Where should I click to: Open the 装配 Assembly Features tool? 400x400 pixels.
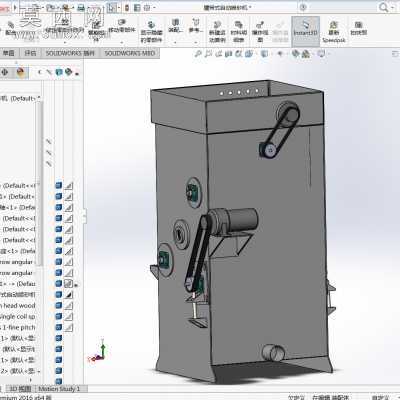(x=175, y=26)
